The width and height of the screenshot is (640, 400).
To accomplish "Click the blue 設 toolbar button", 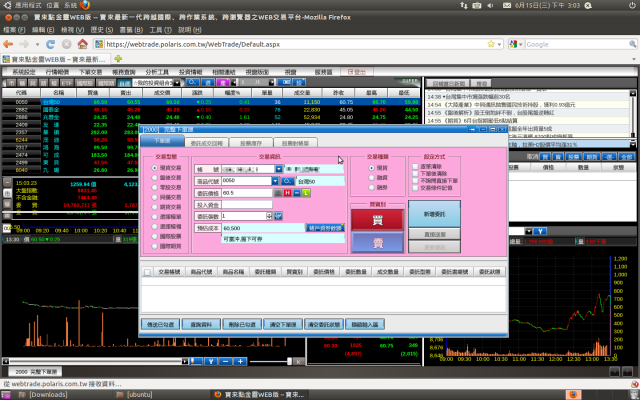I will click(x=299, y=82).
